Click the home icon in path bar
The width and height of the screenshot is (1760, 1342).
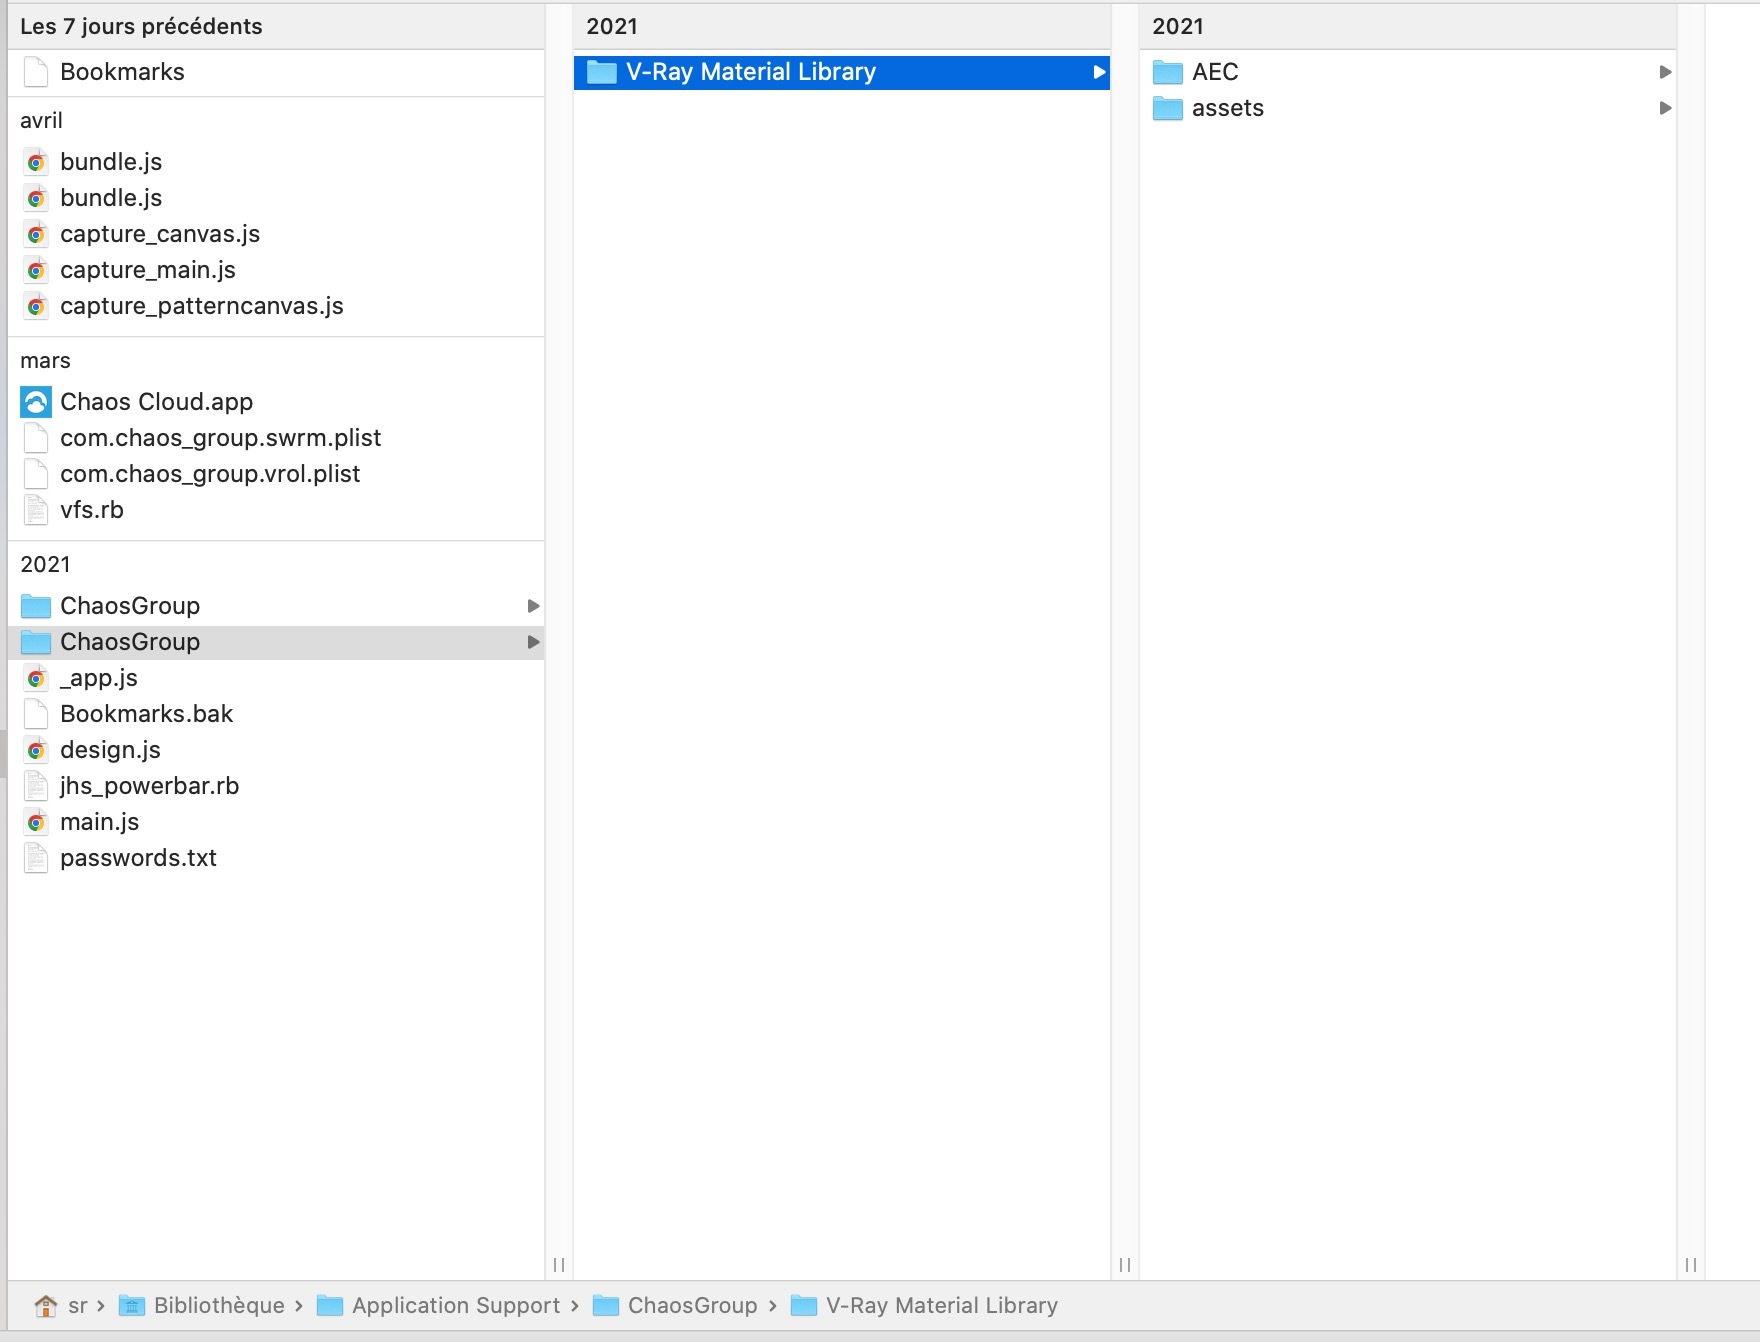(45, 1305)
